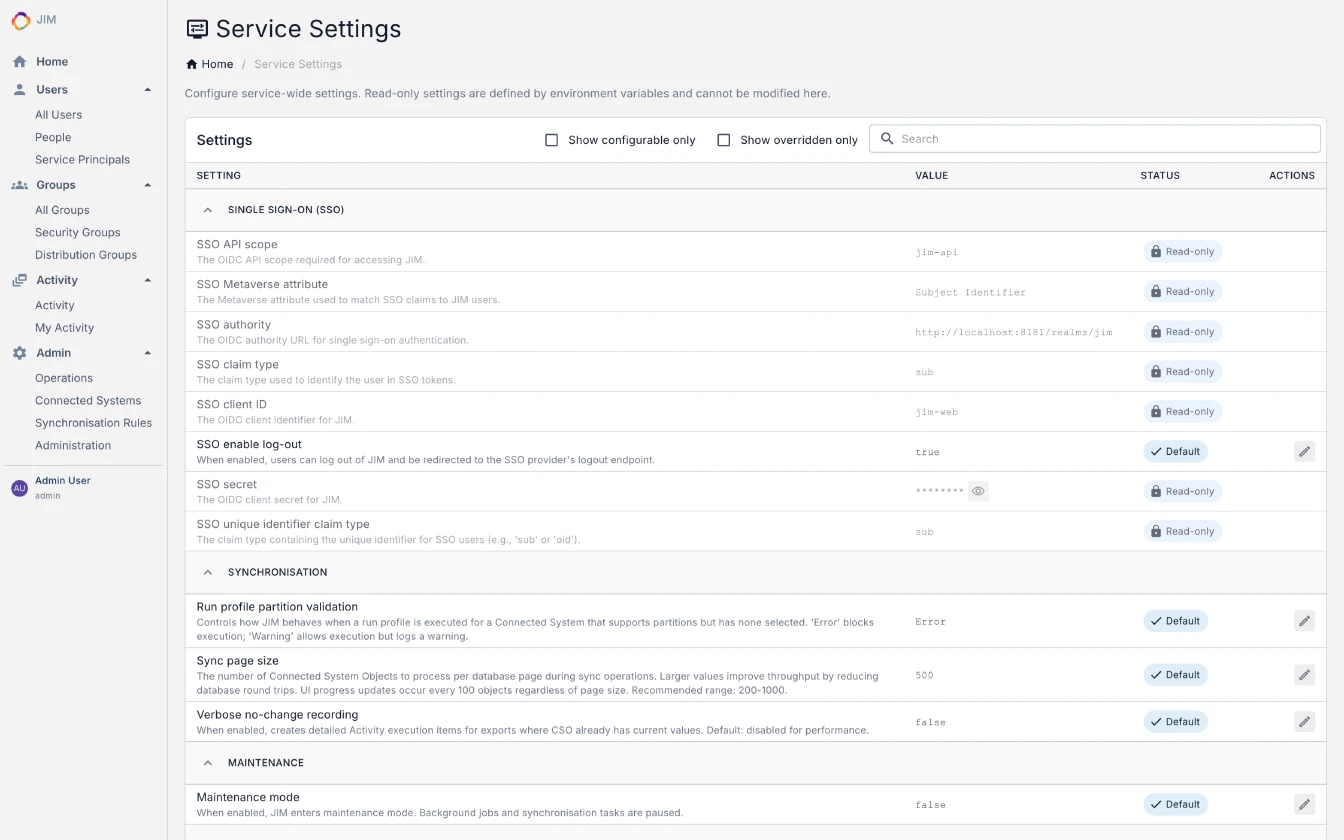The height and width of the screenshot is (840, 1344).
Task: Click the Admin gear icon in the sidebar
Action: 20,352
